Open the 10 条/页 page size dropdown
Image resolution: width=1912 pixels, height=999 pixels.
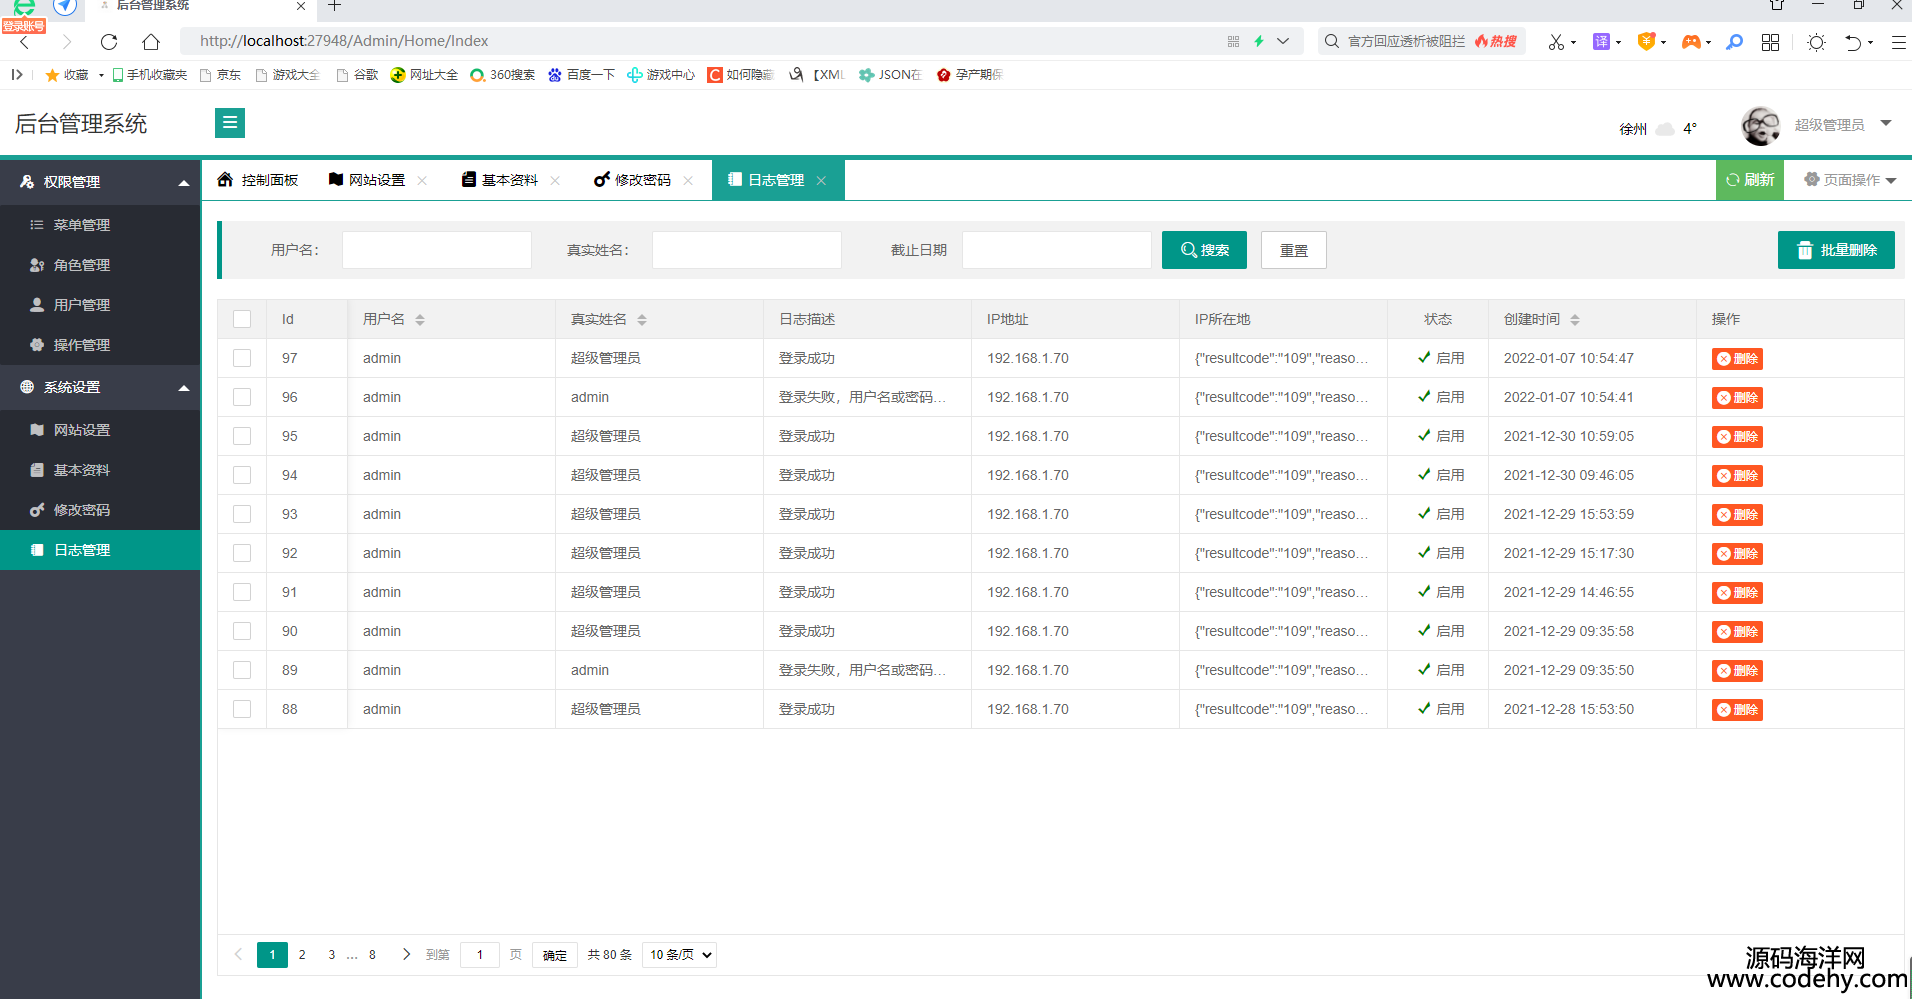(680, 955)
